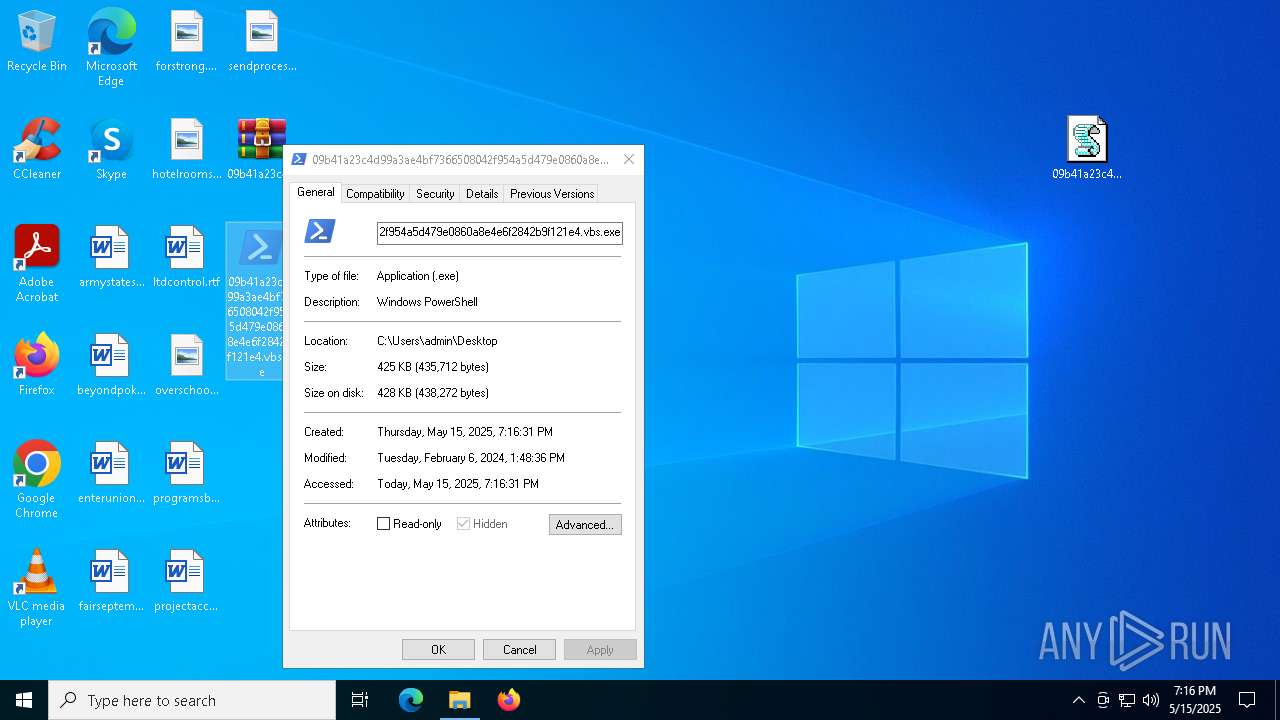The height and width of the screenshot is (720, 1280).
Task: Close the file Properties dialog
Action: click(x=628, y=159)
